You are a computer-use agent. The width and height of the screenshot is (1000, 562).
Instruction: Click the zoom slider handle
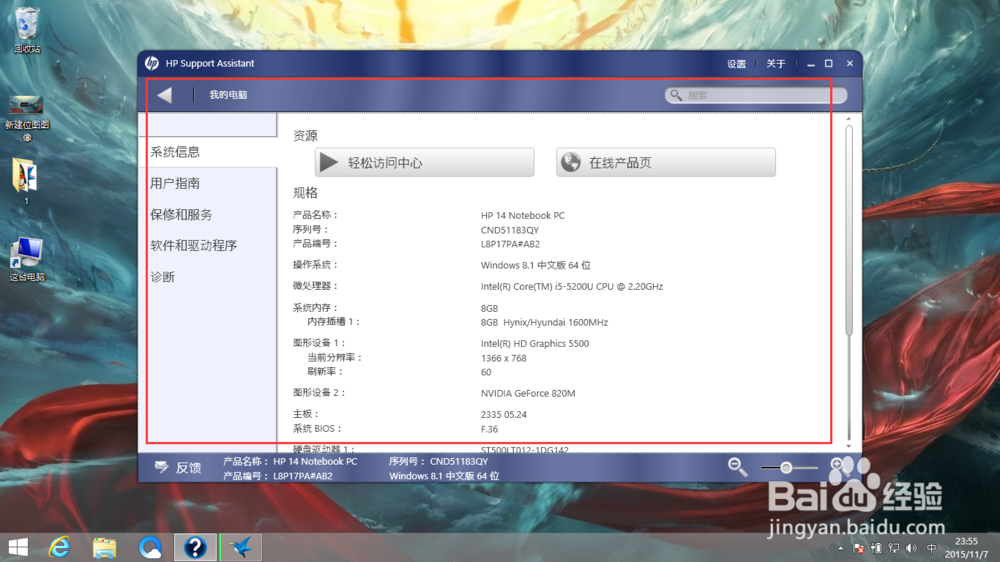coord(786,468)
